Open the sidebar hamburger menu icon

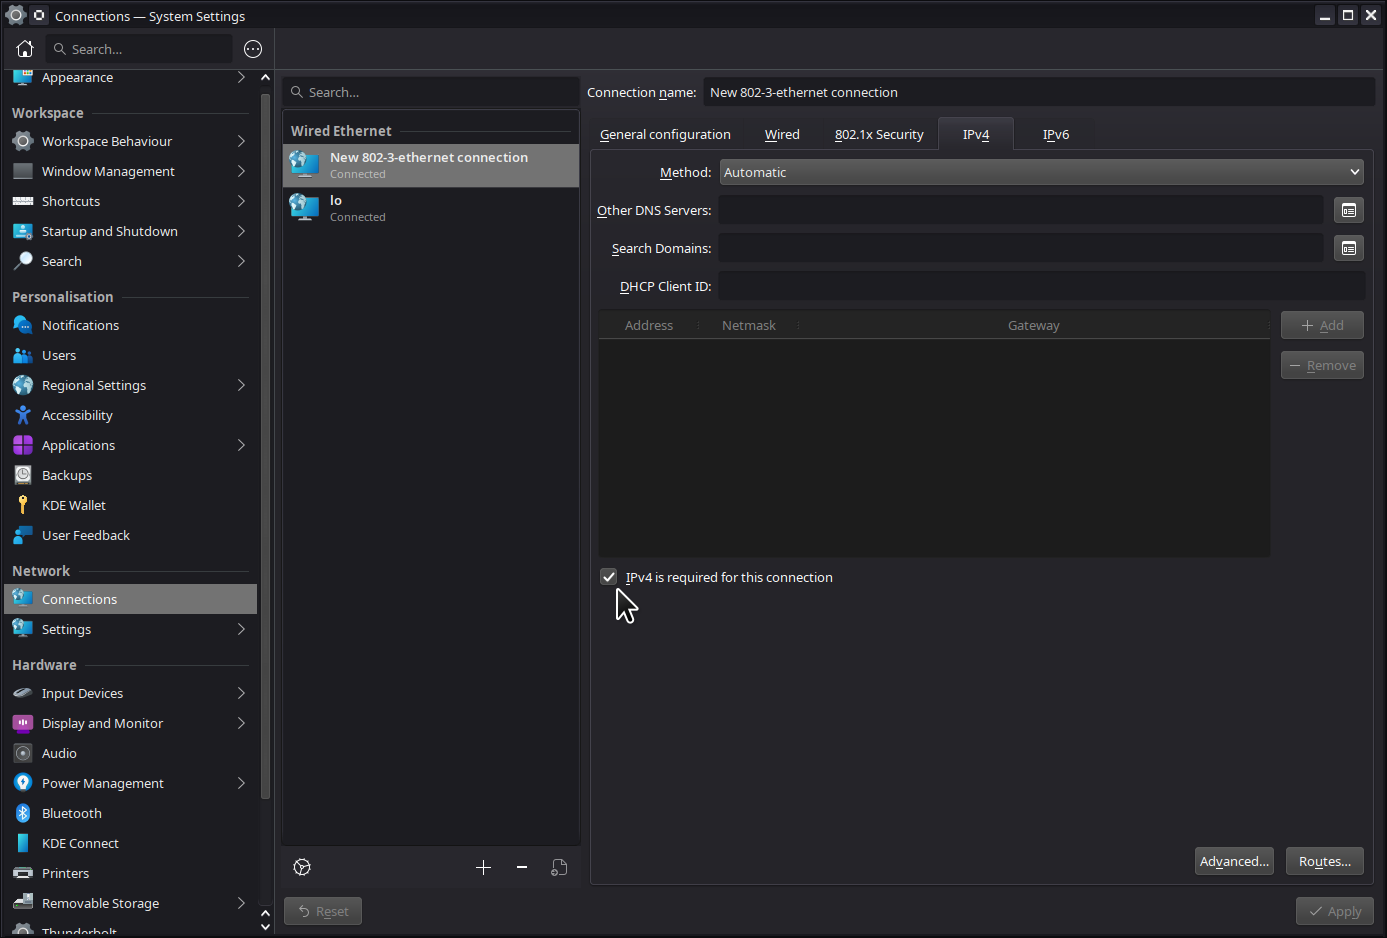coord(253,49)
